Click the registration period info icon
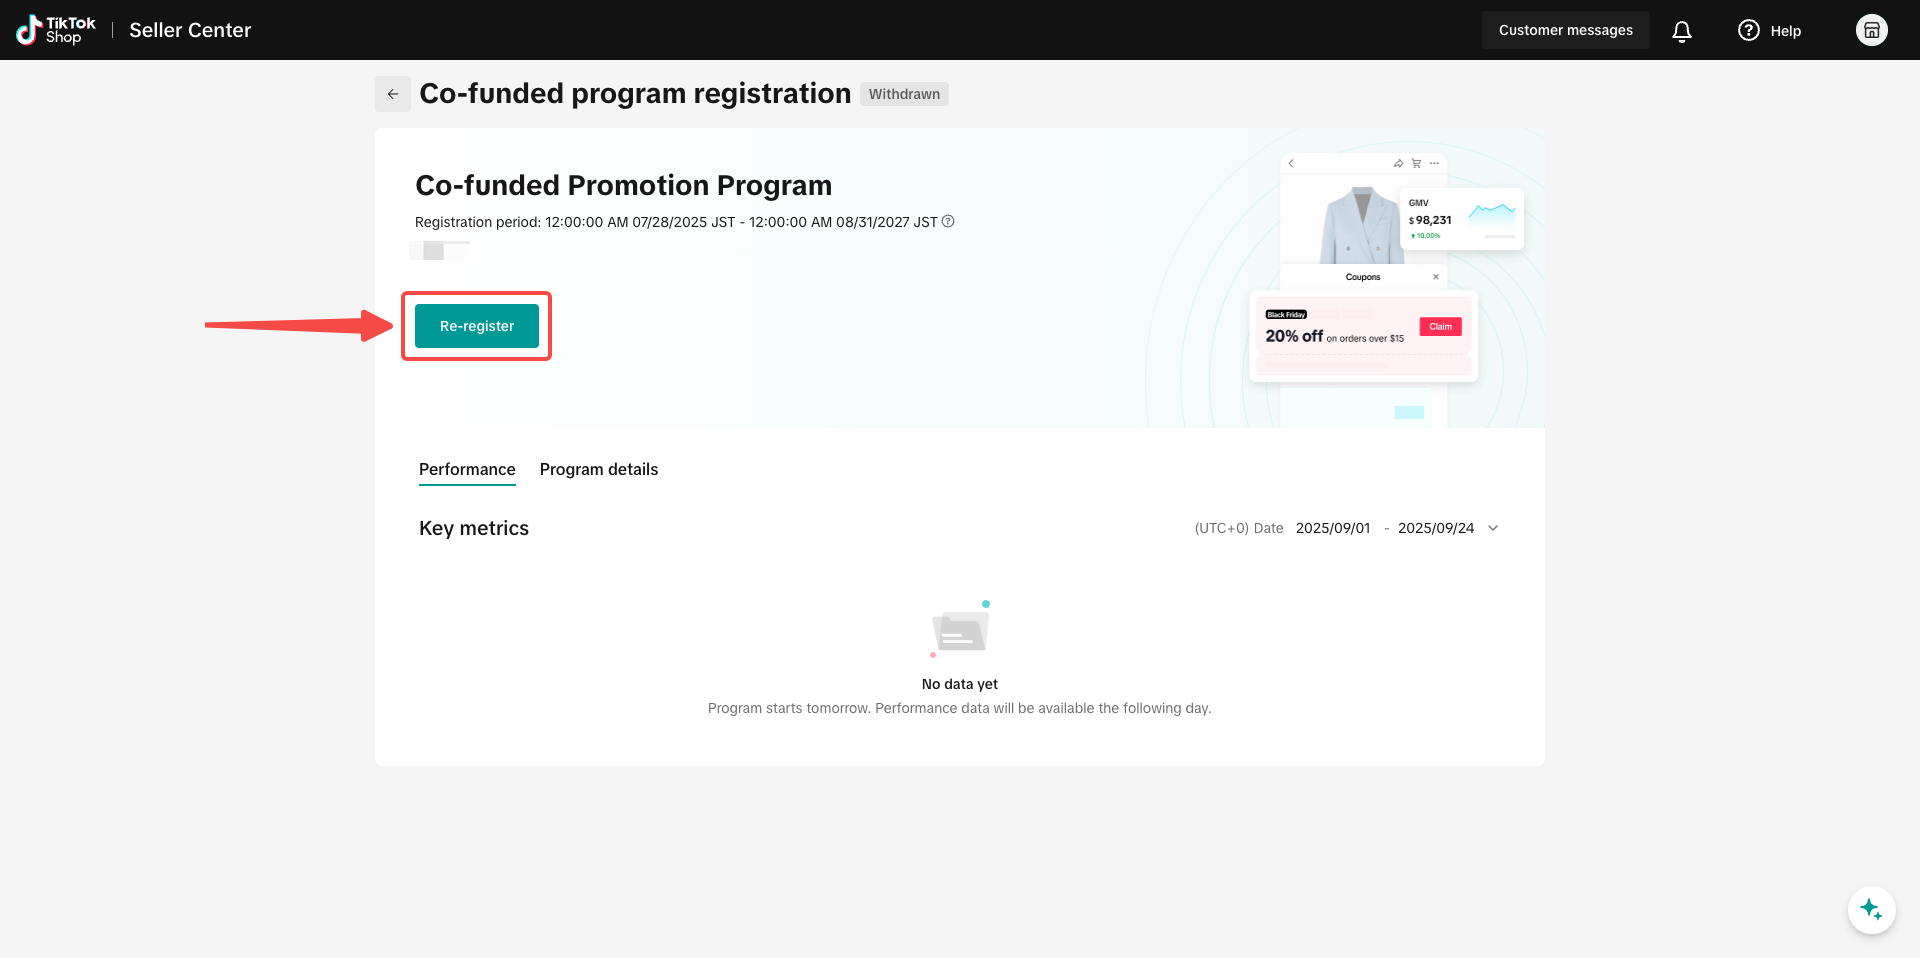 pyautogui.click(x=948, y=221)
